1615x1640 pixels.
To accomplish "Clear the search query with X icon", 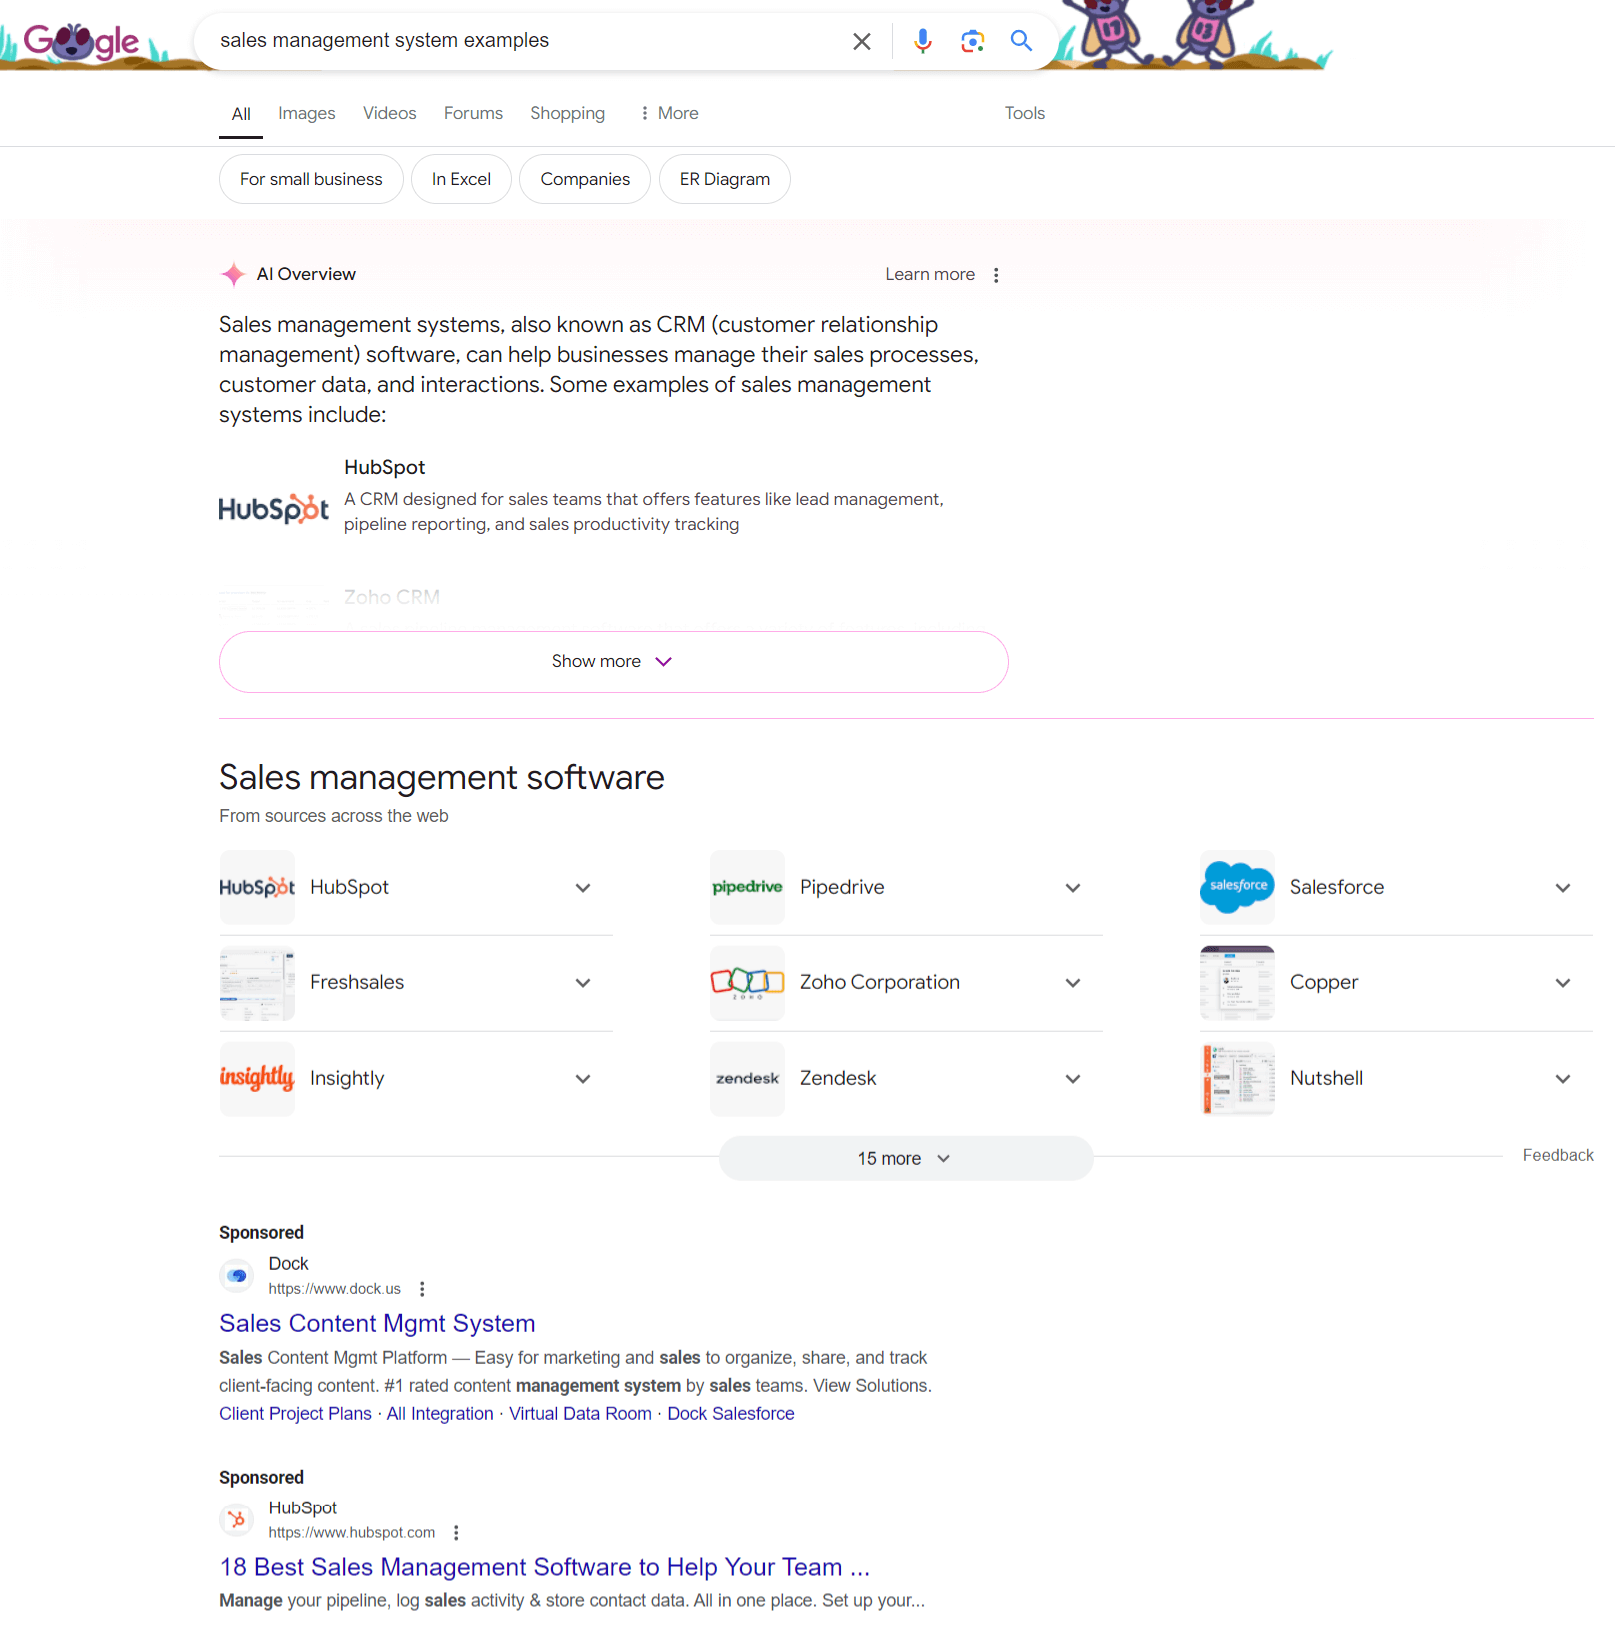I will click(861, 41).
